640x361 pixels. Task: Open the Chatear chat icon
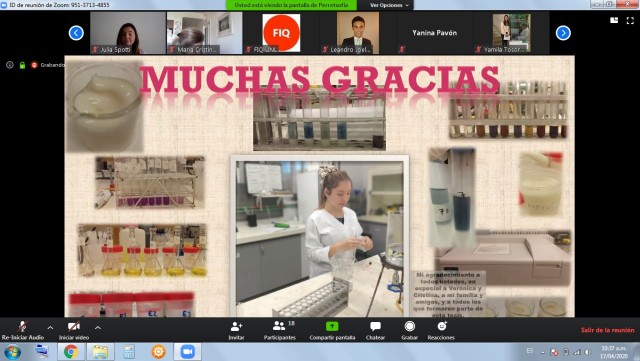(x=375, y=326)
